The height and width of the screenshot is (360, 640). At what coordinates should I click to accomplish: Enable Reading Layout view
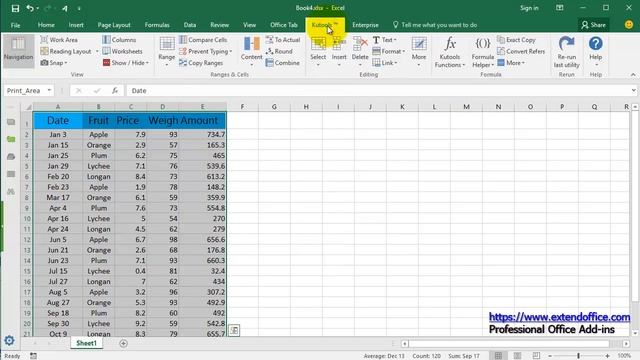66,51
